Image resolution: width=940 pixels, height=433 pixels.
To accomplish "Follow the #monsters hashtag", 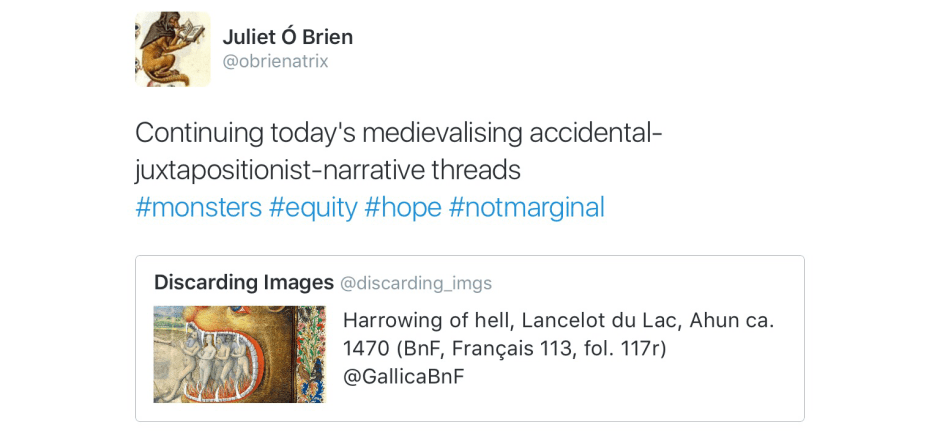I will click(x=198, y=207).
